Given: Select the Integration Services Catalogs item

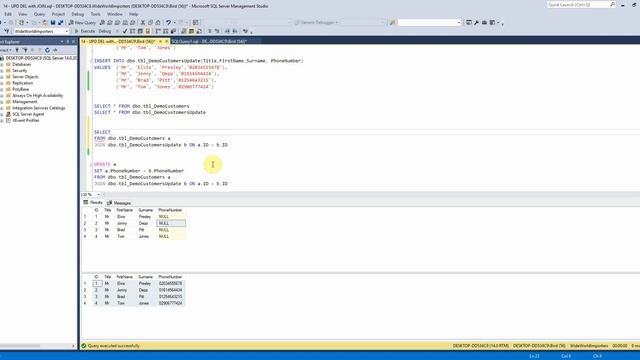Looking at the screenshot, I should (x=38, y=108).
